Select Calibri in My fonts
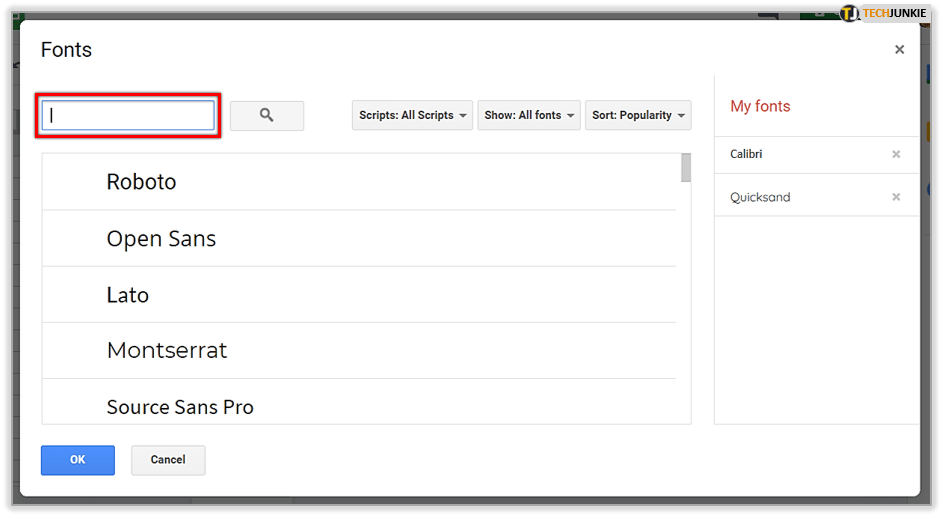 tap(747, 154)
